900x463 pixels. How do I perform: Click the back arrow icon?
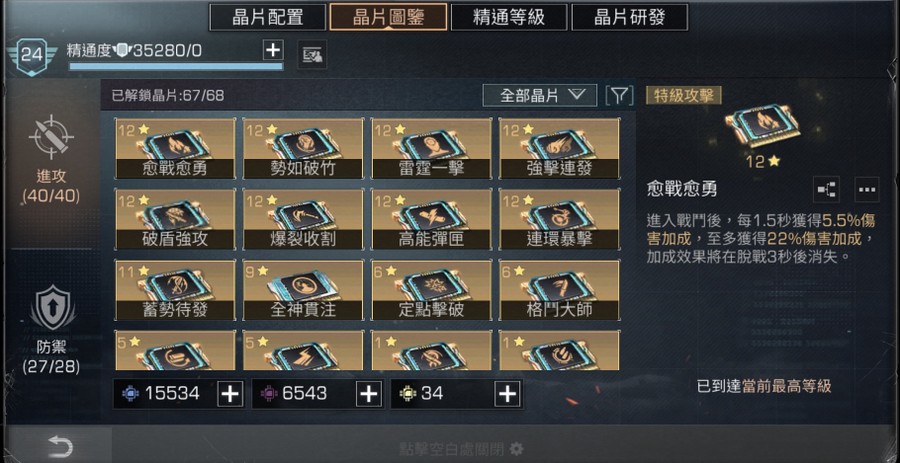click(60, 446)
